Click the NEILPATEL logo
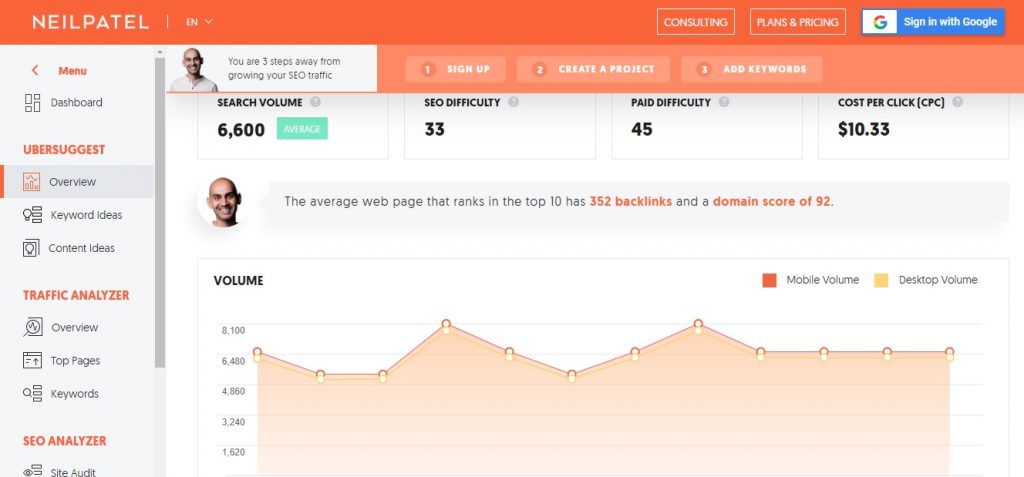Image resolution: width=1024 pixels, height=477 pixels. coord(91,22)
